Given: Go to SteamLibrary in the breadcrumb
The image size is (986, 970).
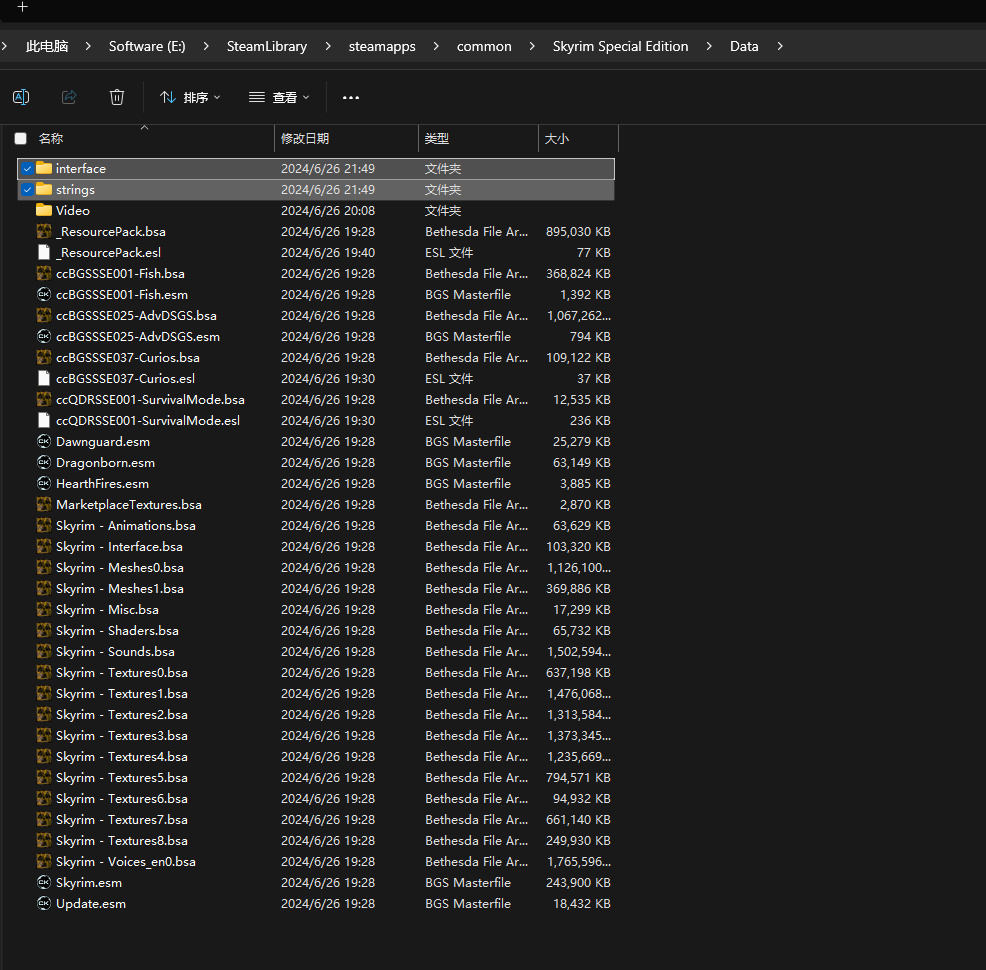Looking at the screenshot, I should [x=266, y=46].
